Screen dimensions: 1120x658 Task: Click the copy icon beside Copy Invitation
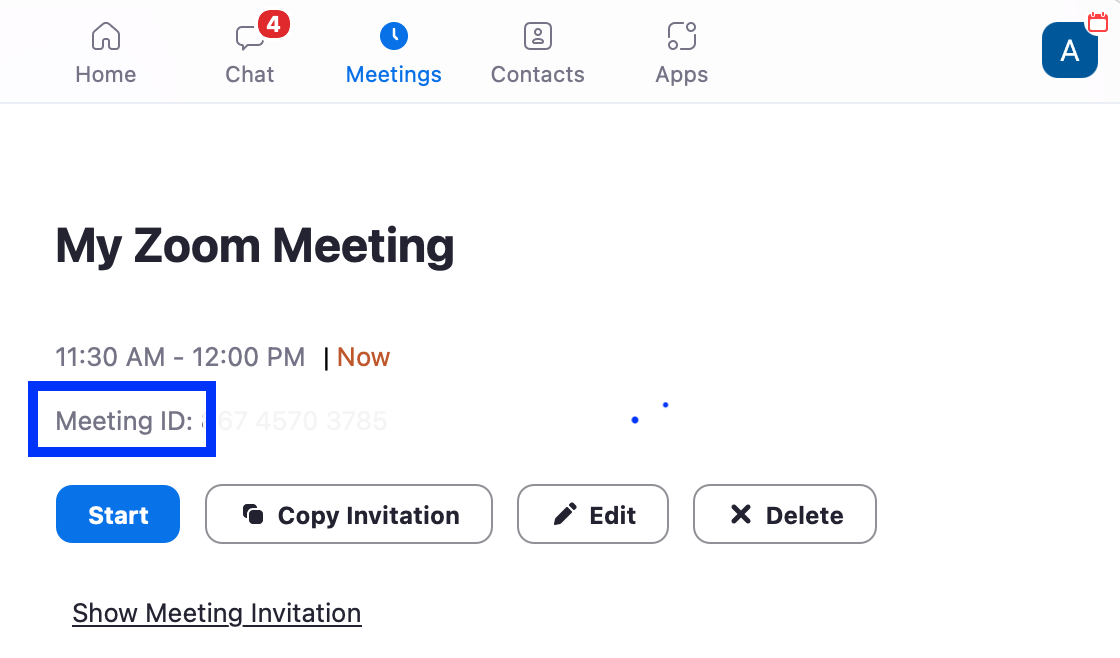point(253,514)
